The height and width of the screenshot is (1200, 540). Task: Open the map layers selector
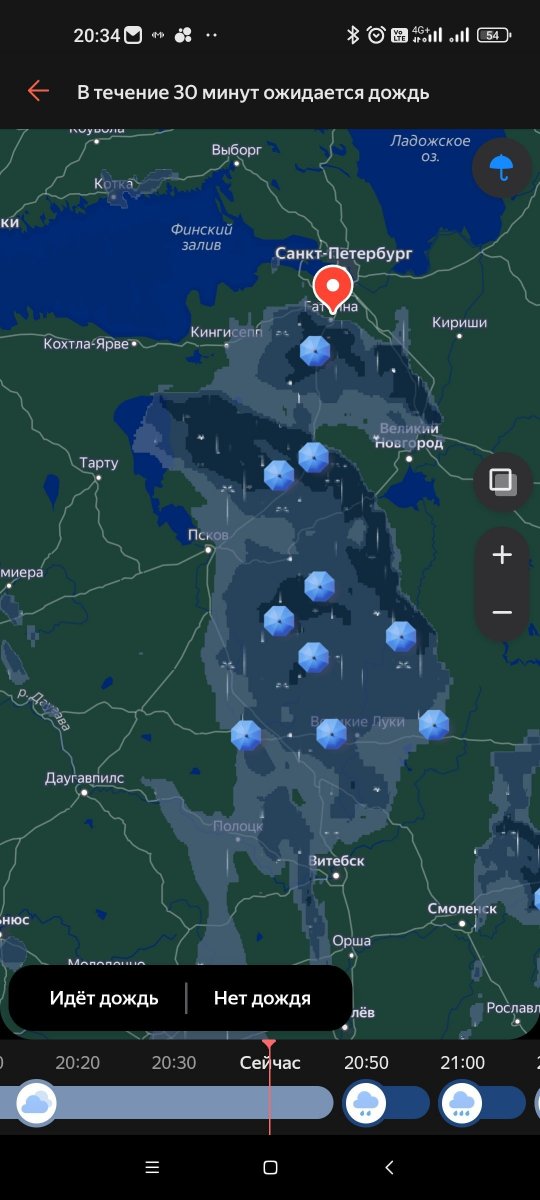pyautogui.click(x=502, y=481)
